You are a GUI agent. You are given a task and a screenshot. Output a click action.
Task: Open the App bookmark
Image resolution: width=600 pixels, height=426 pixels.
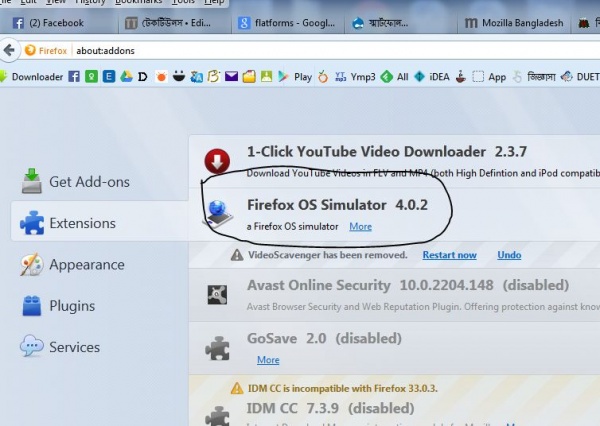pos(489,77)
